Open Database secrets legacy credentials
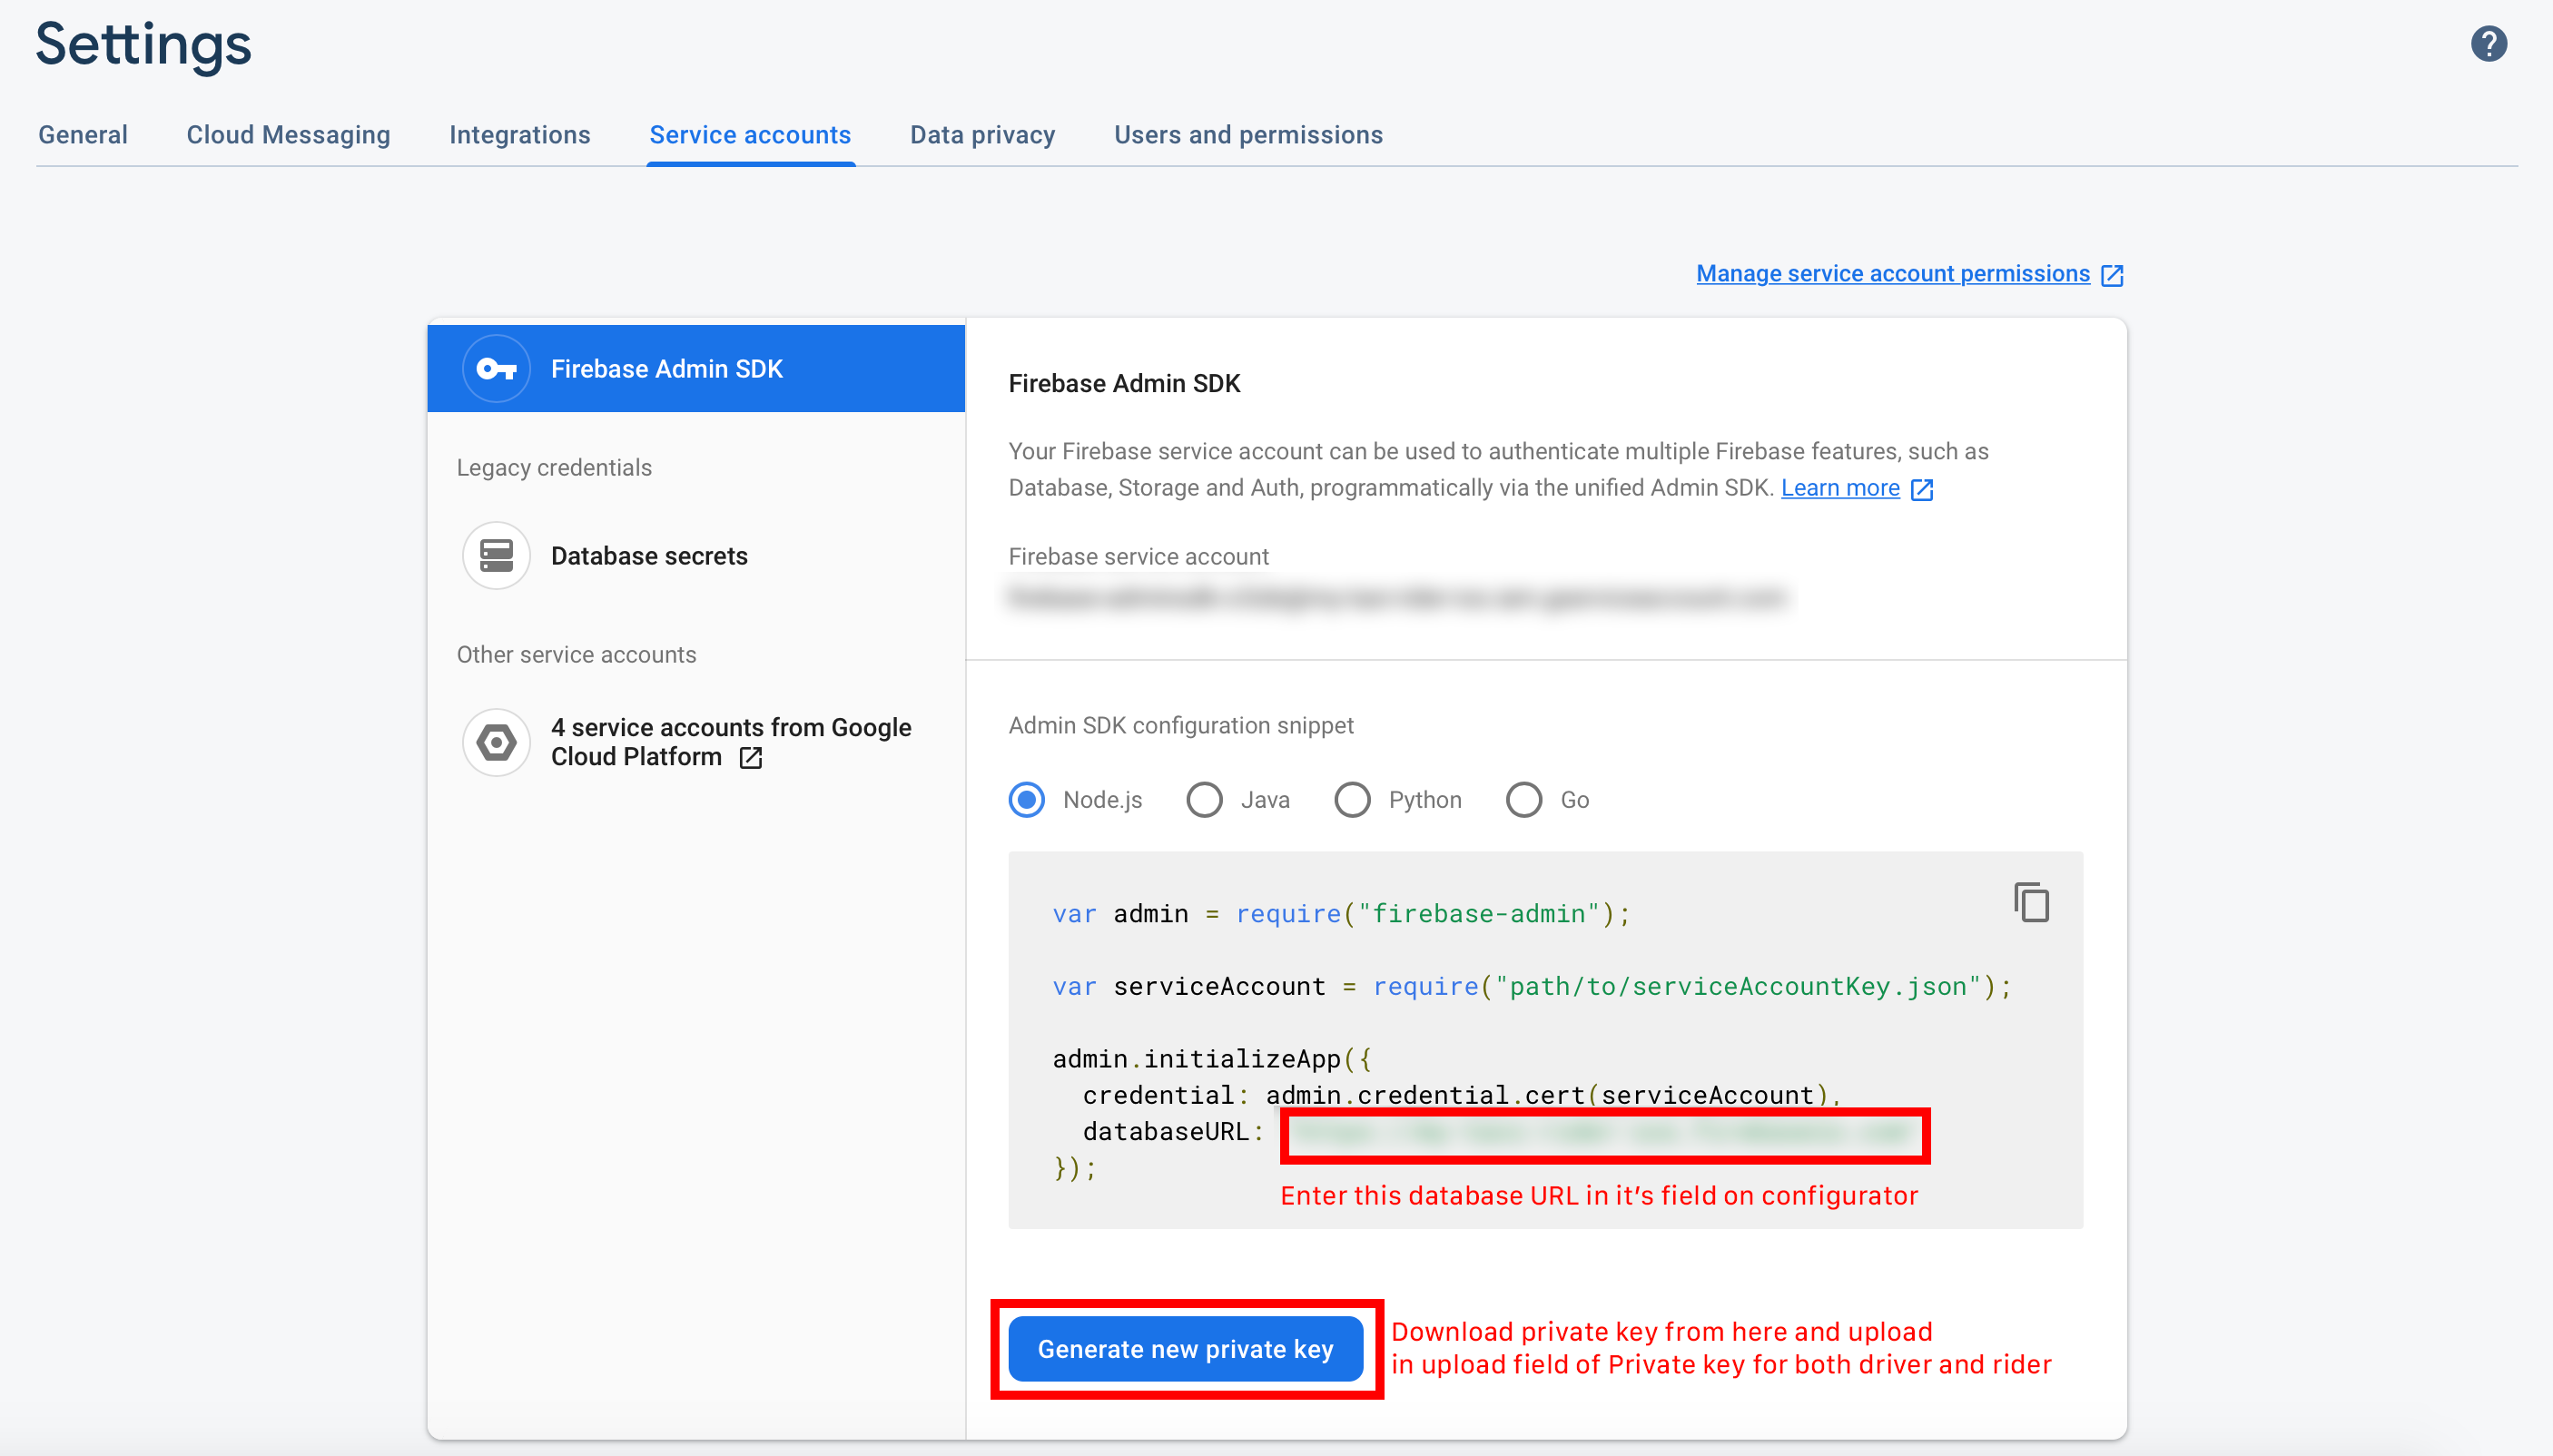 696,555
